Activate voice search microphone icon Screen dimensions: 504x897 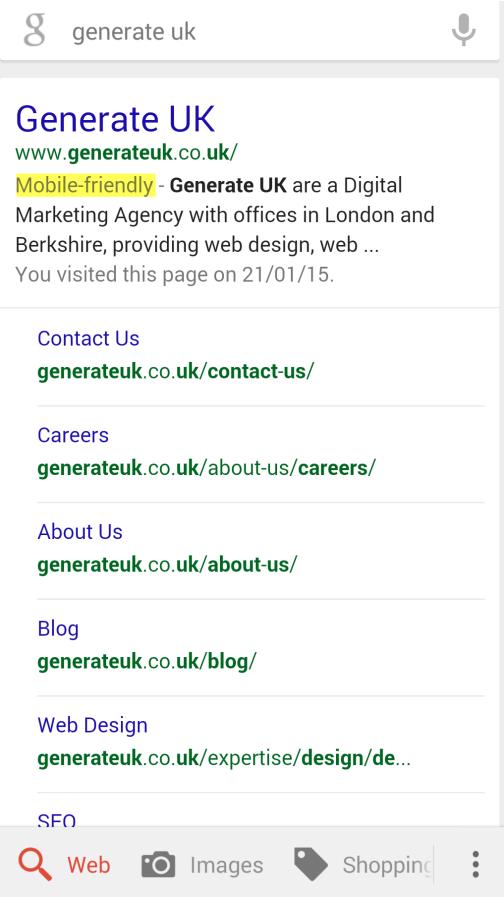point(463,30)
